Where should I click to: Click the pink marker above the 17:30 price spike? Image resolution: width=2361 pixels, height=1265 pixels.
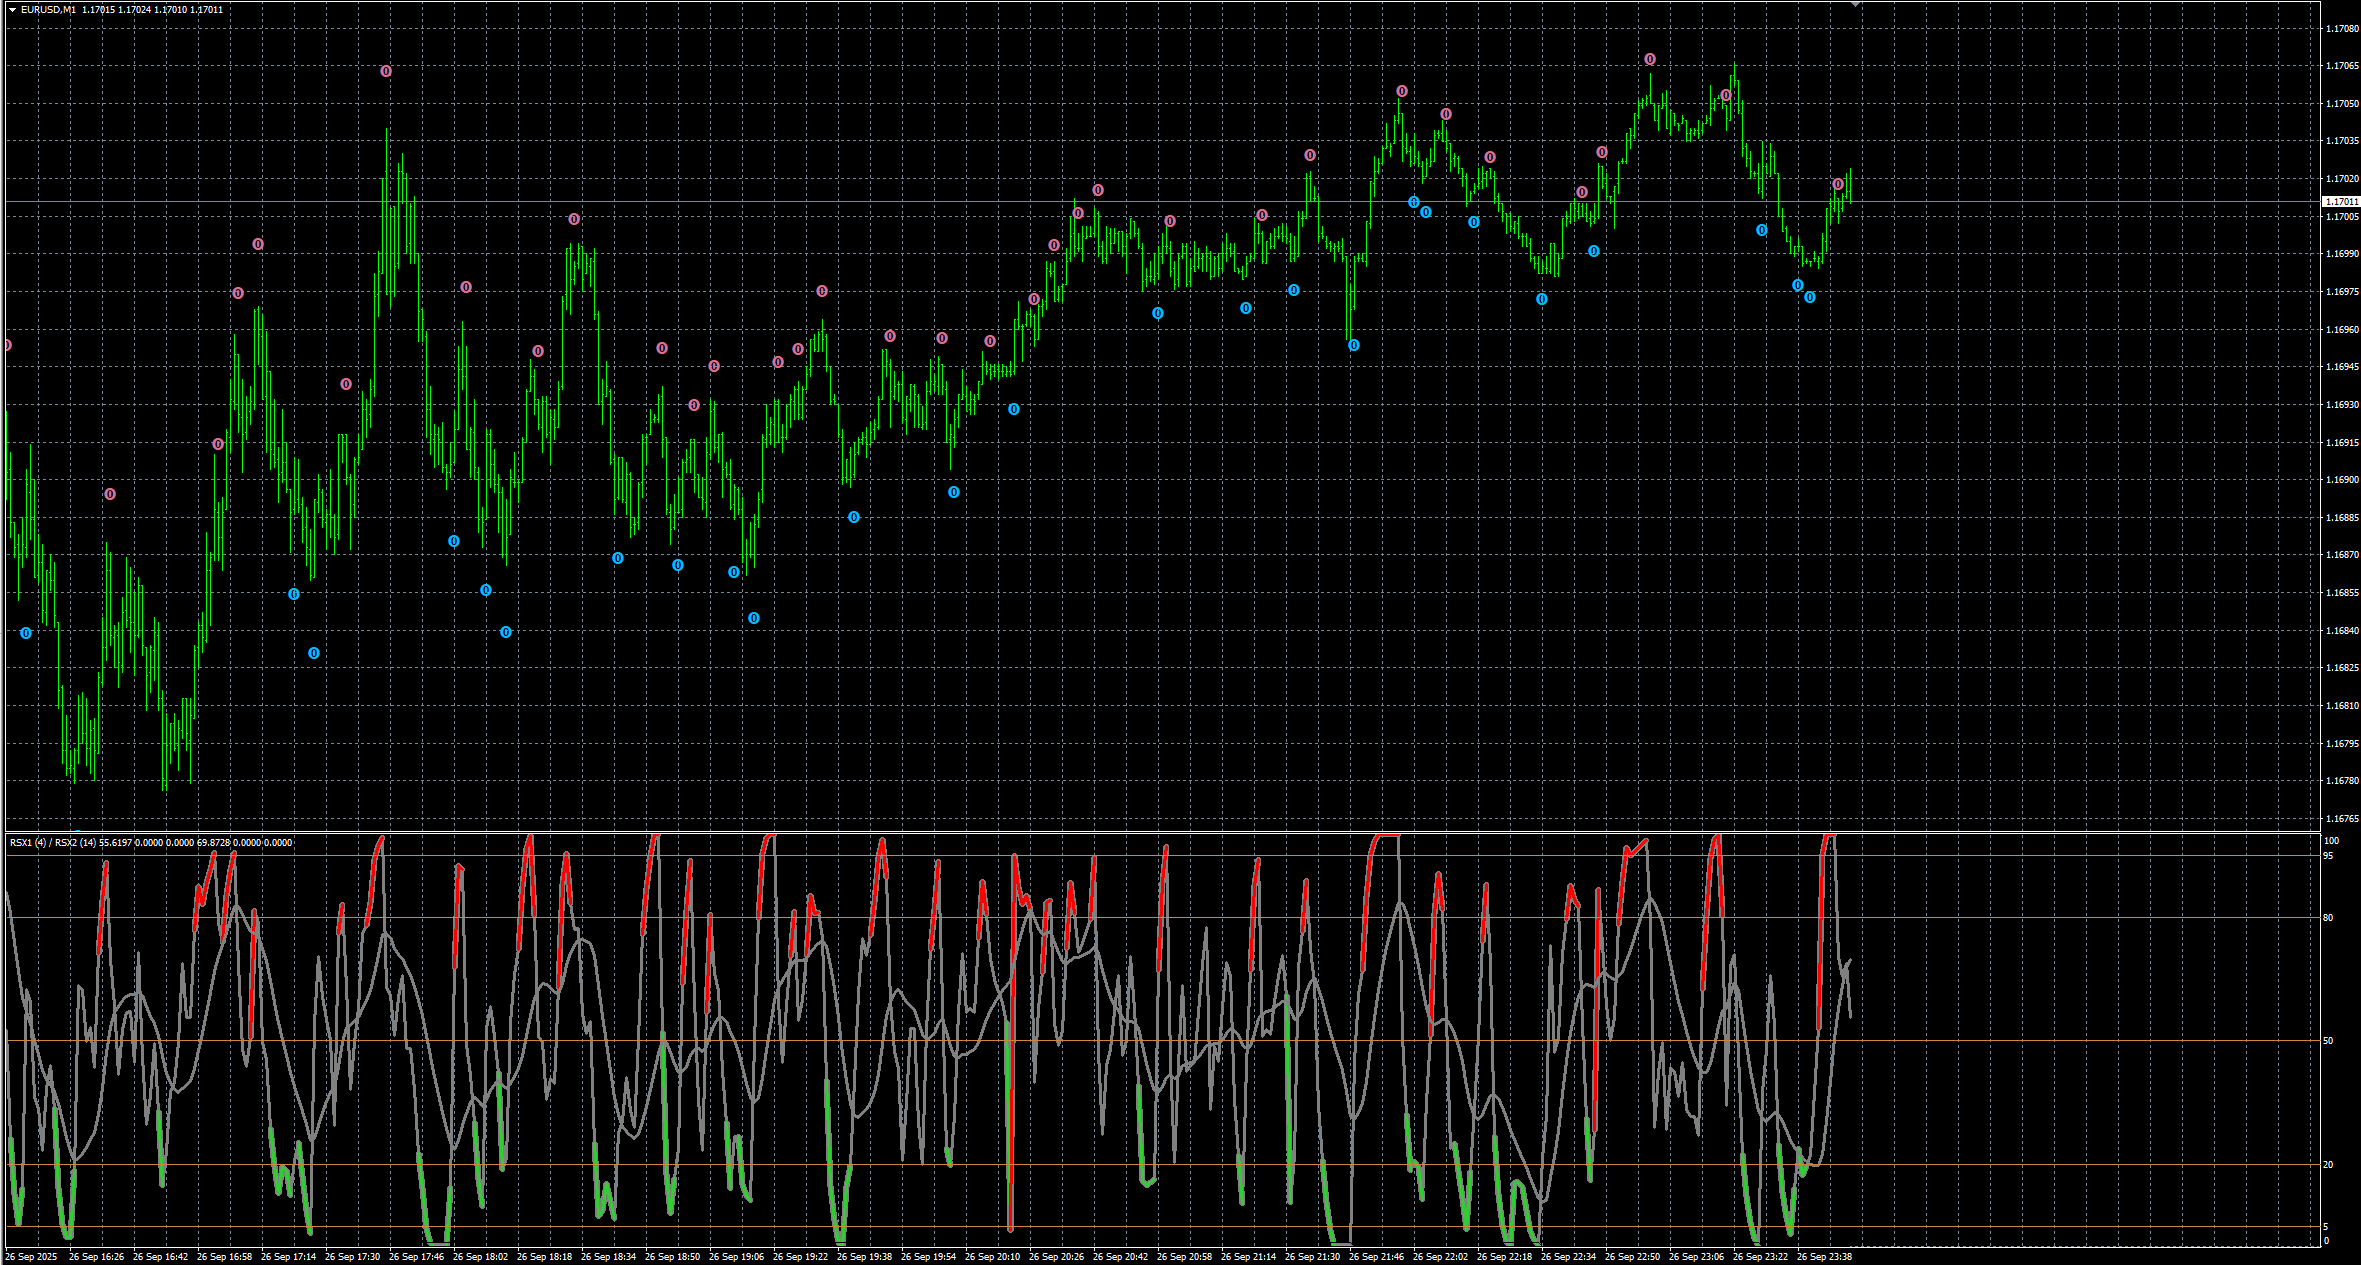(x=386, y=72)
